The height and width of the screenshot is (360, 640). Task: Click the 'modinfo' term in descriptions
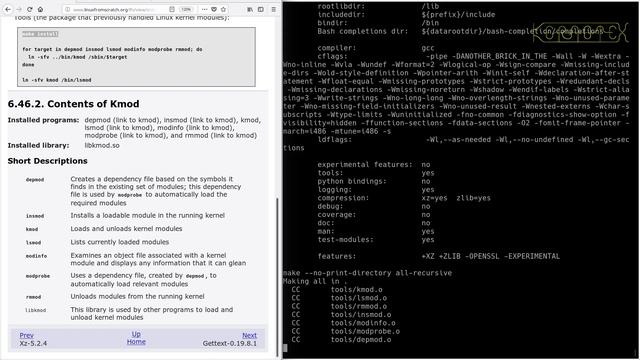[x=36, y=256]
